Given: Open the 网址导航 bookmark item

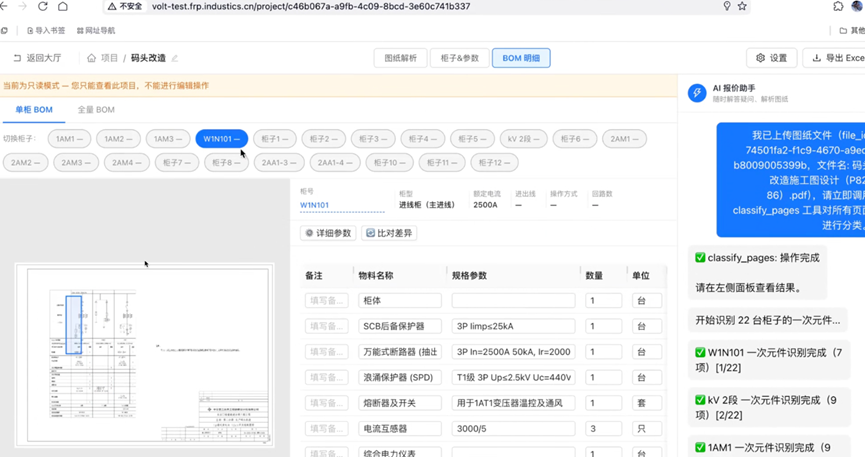Looking at the screenshot, I should (96, 30).
